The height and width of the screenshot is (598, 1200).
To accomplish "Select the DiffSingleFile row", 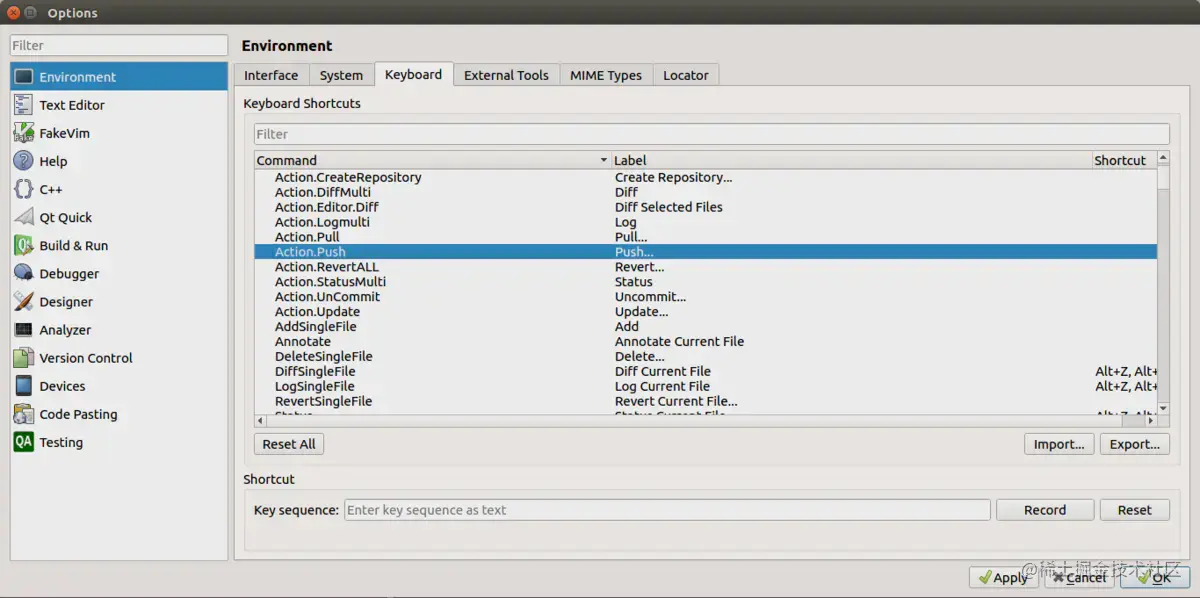I will click(705, 371).
